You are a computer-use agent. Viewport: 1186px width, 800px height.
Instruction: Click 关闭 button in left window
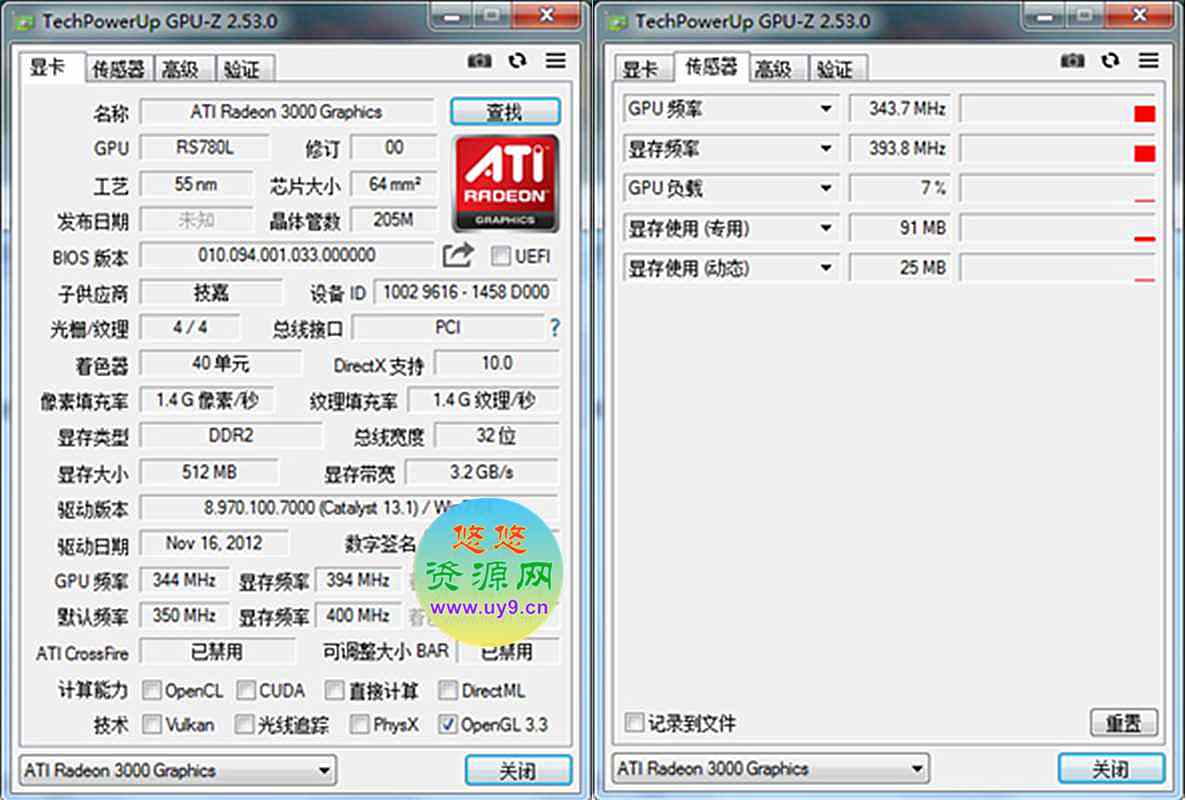tap(518, 771)
